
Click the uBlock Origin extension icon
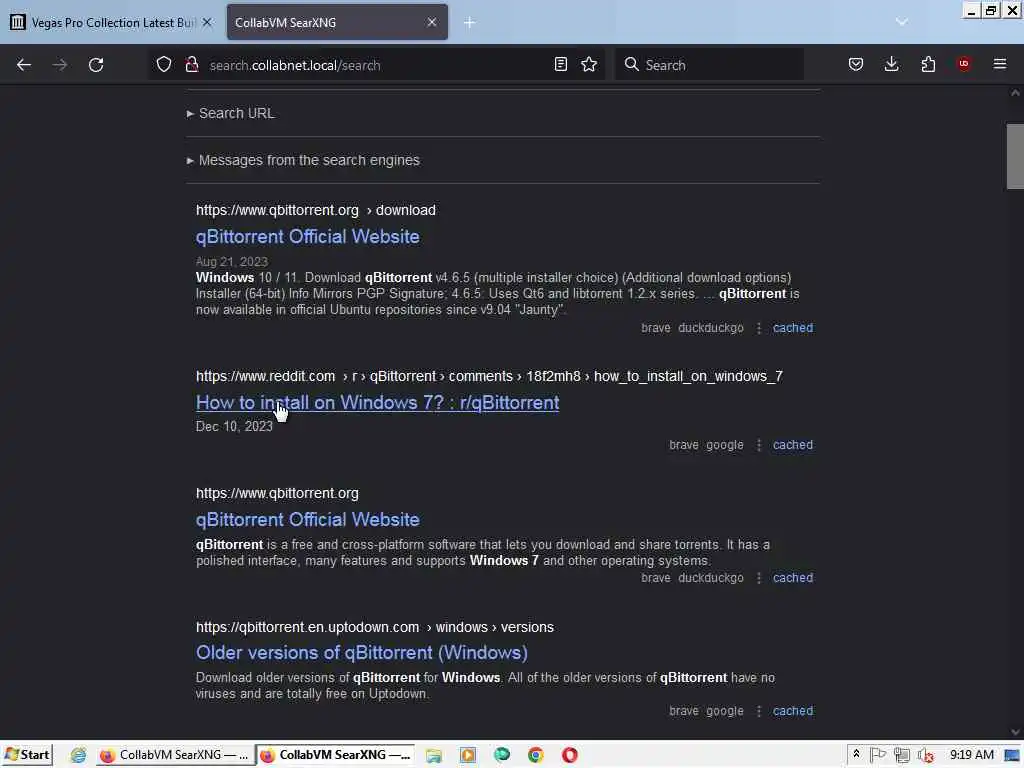(x=964, y=64)
